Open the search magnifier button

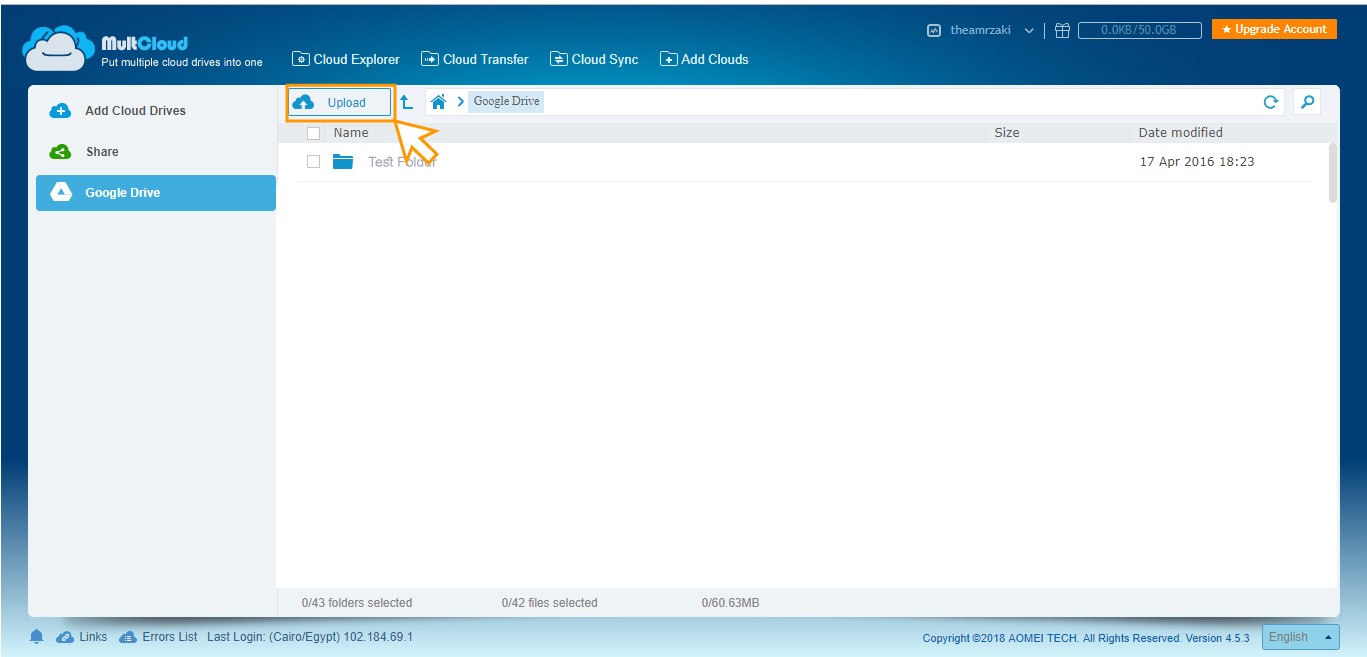1306,102
